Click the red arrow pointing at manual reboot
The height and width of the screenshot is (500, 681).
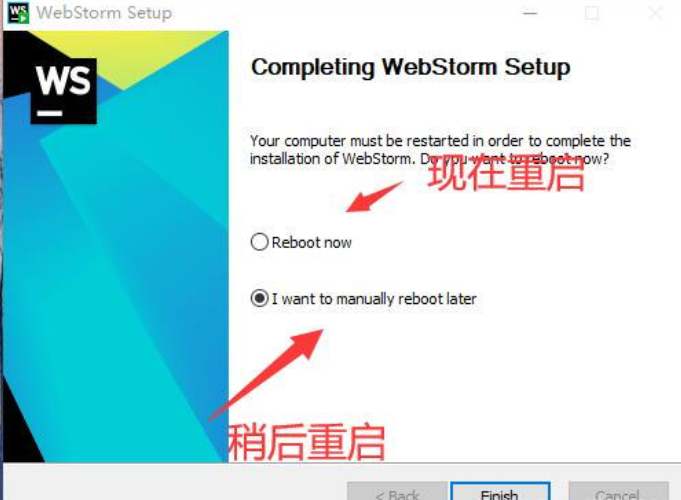pos(266,374)
